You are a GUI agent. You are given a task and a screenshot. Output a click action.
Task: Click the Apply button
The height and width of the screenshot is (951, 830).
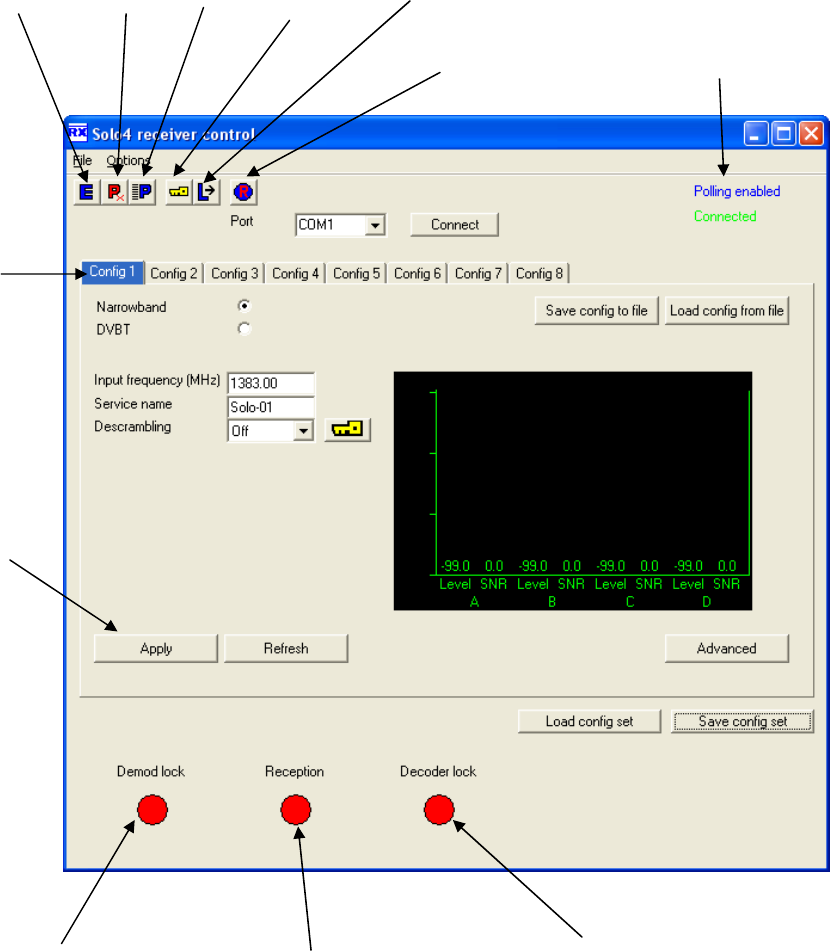156,648
